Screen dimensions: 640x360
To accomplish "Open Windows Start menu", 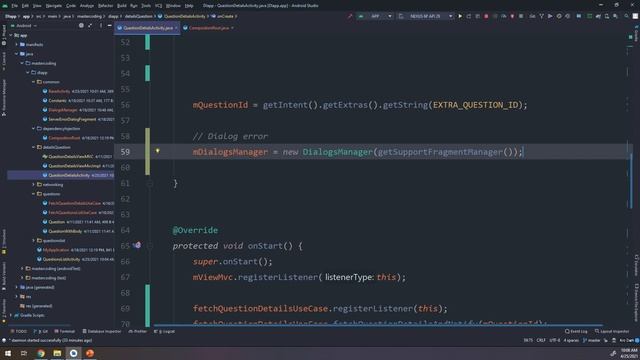I will point(8,353).
